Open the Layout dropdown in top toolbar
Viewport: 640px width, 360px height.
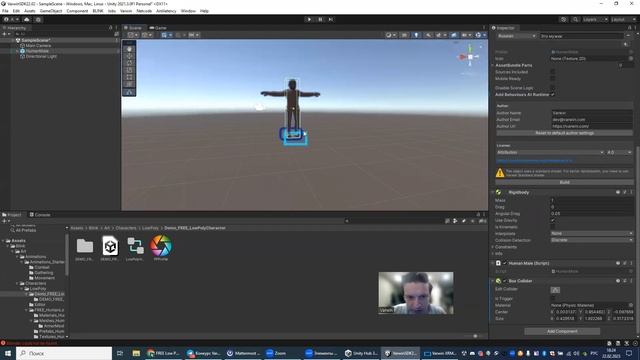point(623,19)
